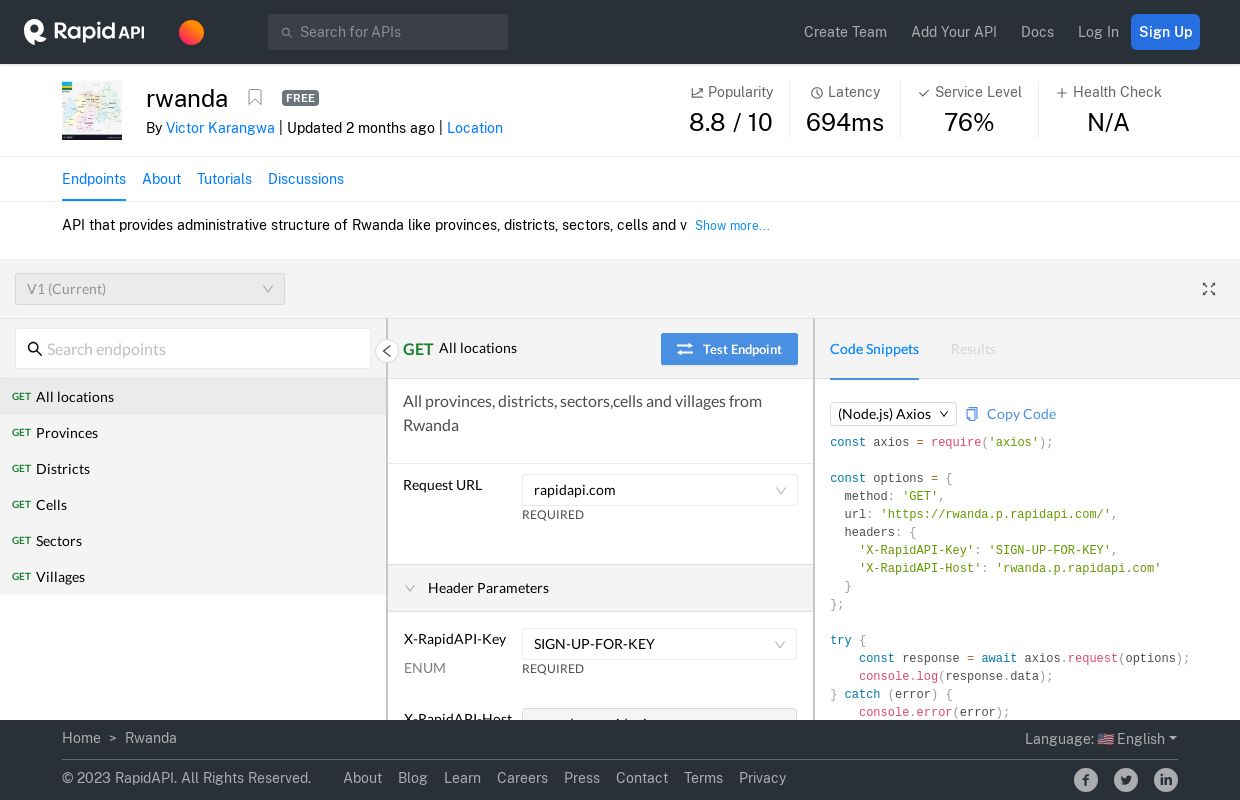Click Log In in header
The height and width of the screenshot is (800, 1240).
point(1098,32)
